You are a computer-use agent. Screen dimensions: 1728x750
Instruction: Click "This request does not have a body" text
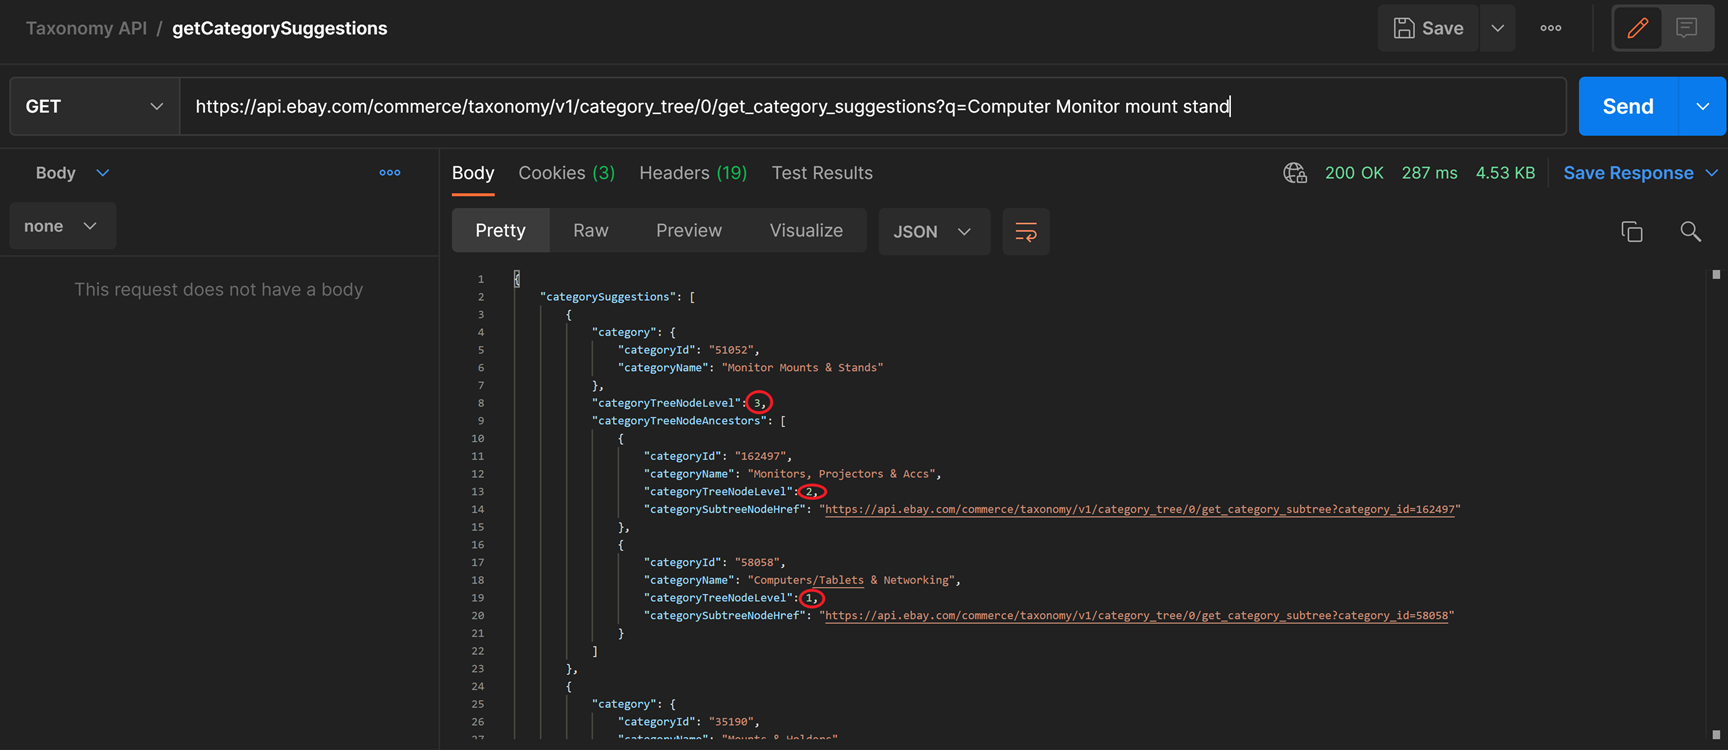(x=218, y=289)
